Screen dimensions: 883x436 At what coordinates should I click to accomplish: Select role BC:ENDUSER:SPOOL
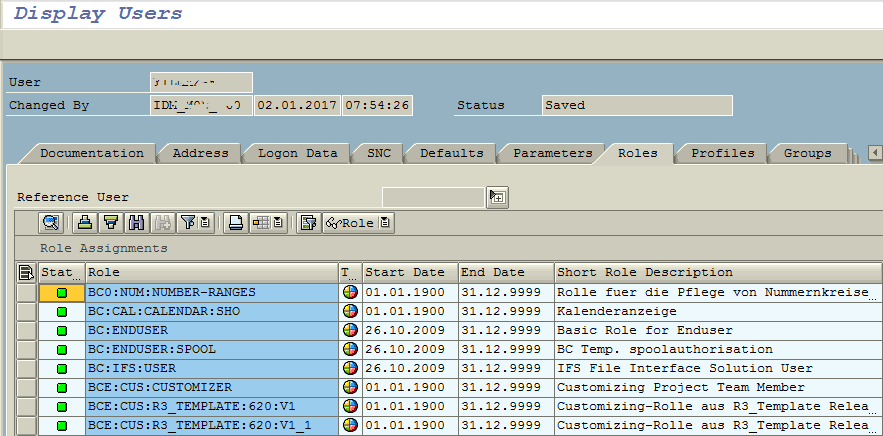tap(212, 349)
